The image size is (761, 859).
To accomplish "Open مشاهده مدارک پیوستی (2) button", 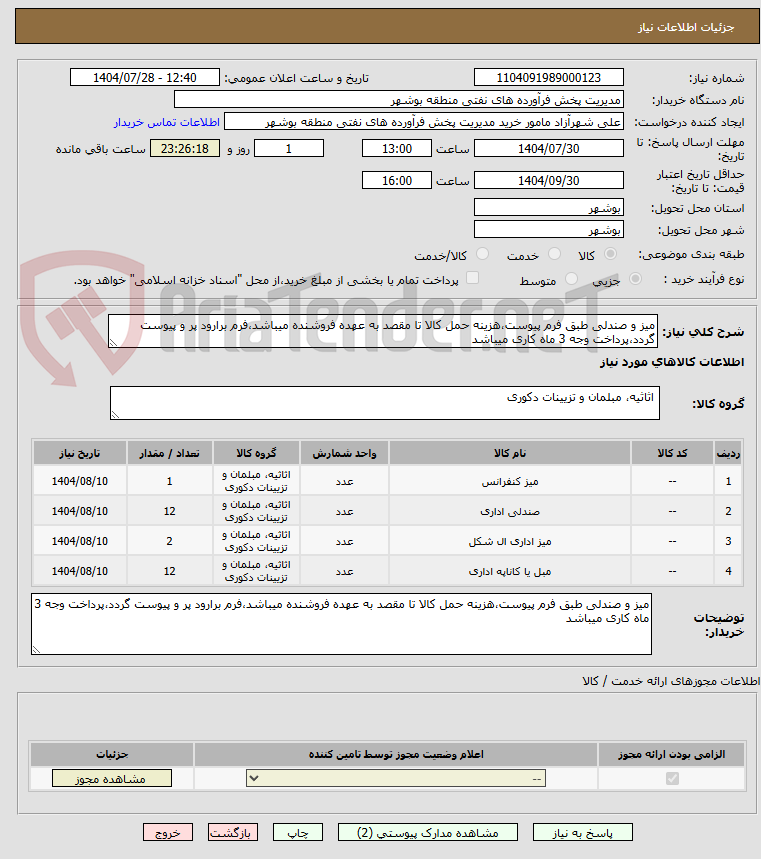I will [428, 833].
